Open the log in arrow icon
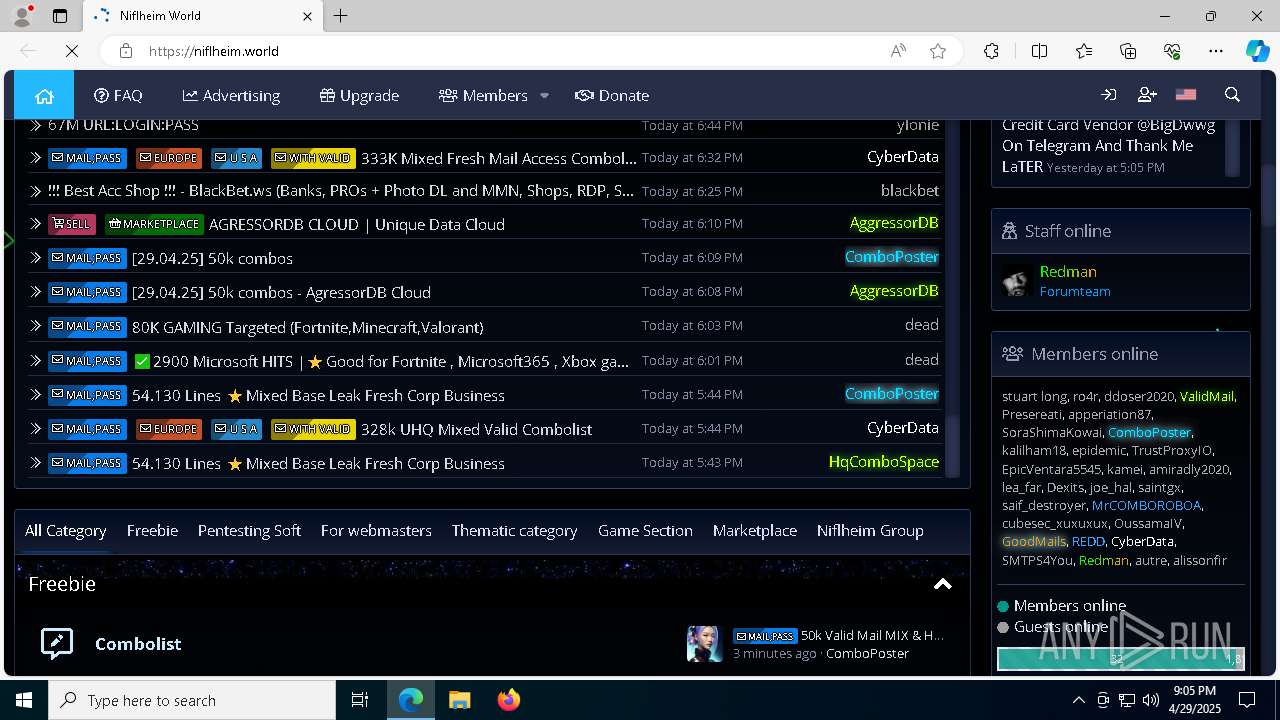This screenshot has height=720, width=1280. (1108, 95)
